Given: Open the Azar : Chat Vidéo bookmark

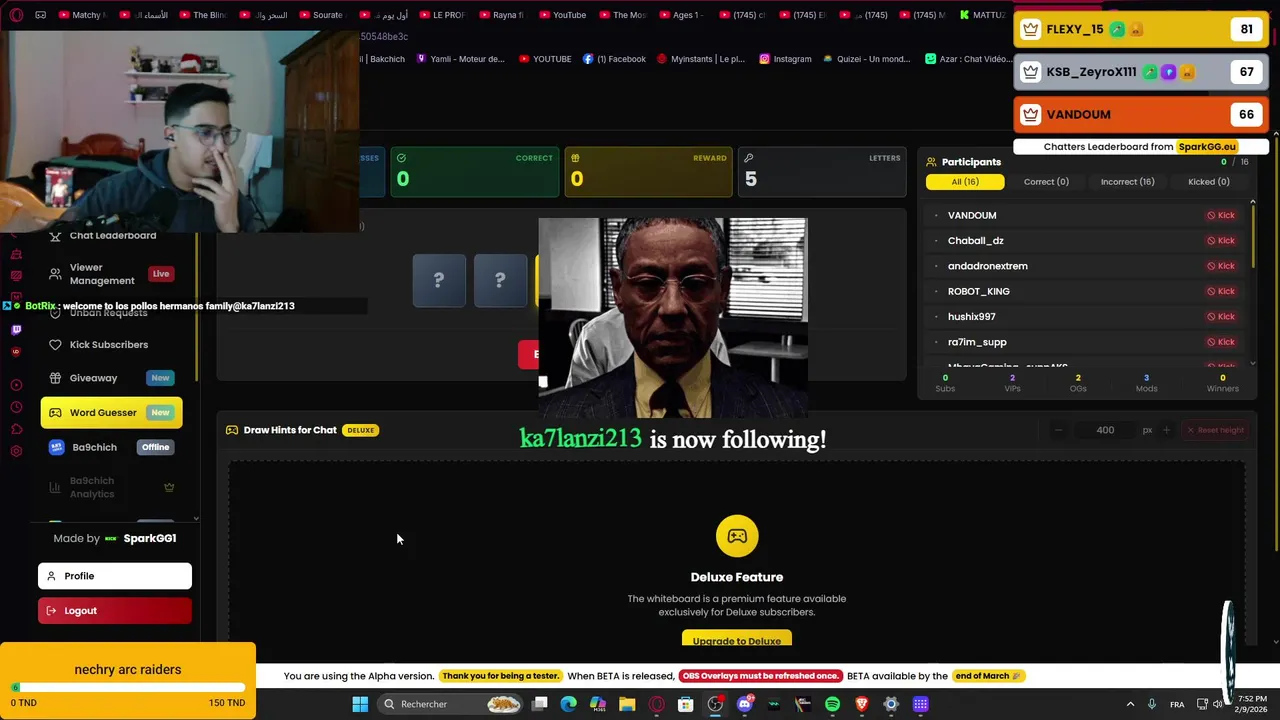Looking at the screenshot, I should (967, 59).
